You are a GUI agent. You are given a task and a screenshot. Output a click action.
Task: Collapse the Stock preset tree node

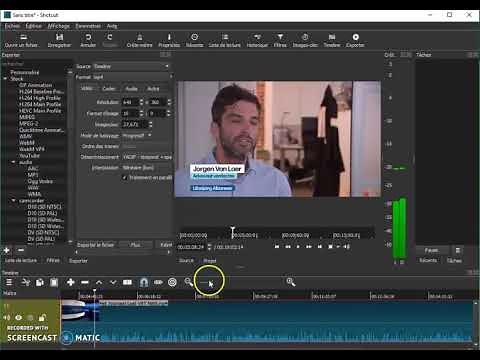5,79
